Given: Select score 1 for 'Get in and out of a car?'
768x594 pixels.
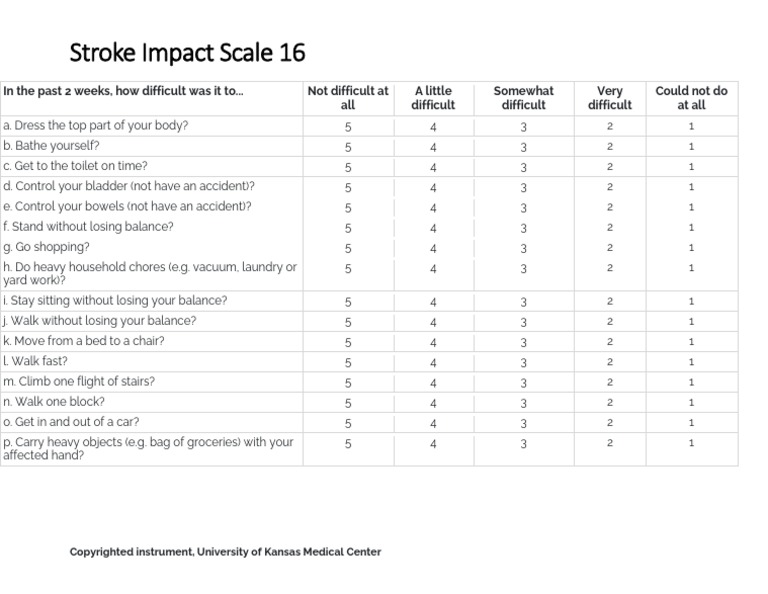Looking at the screenshot, I should coord(691,422).
